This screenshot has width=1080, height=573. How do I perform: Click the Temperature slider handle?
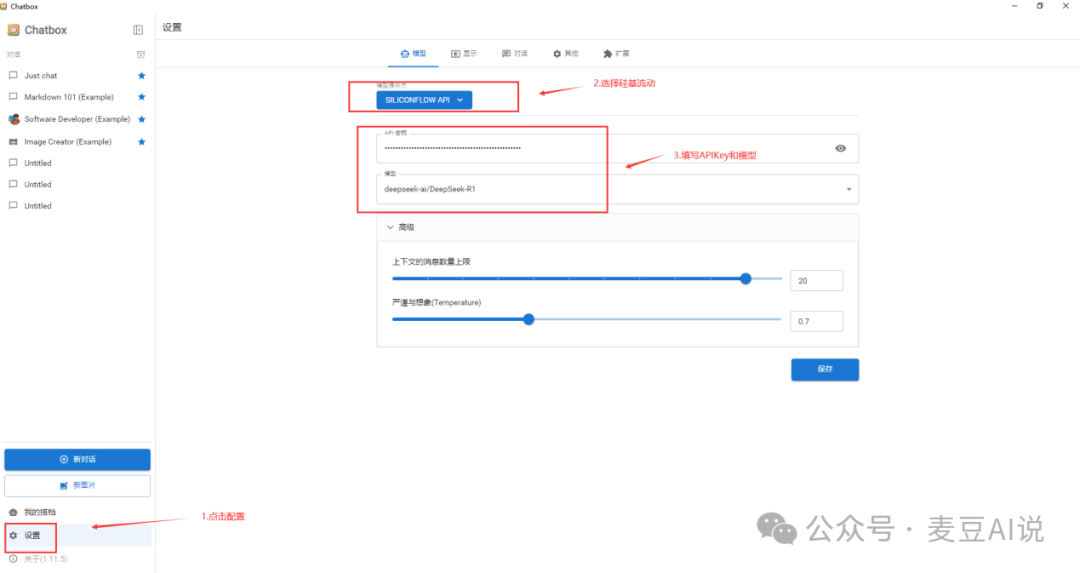click(x=528, y=320)
